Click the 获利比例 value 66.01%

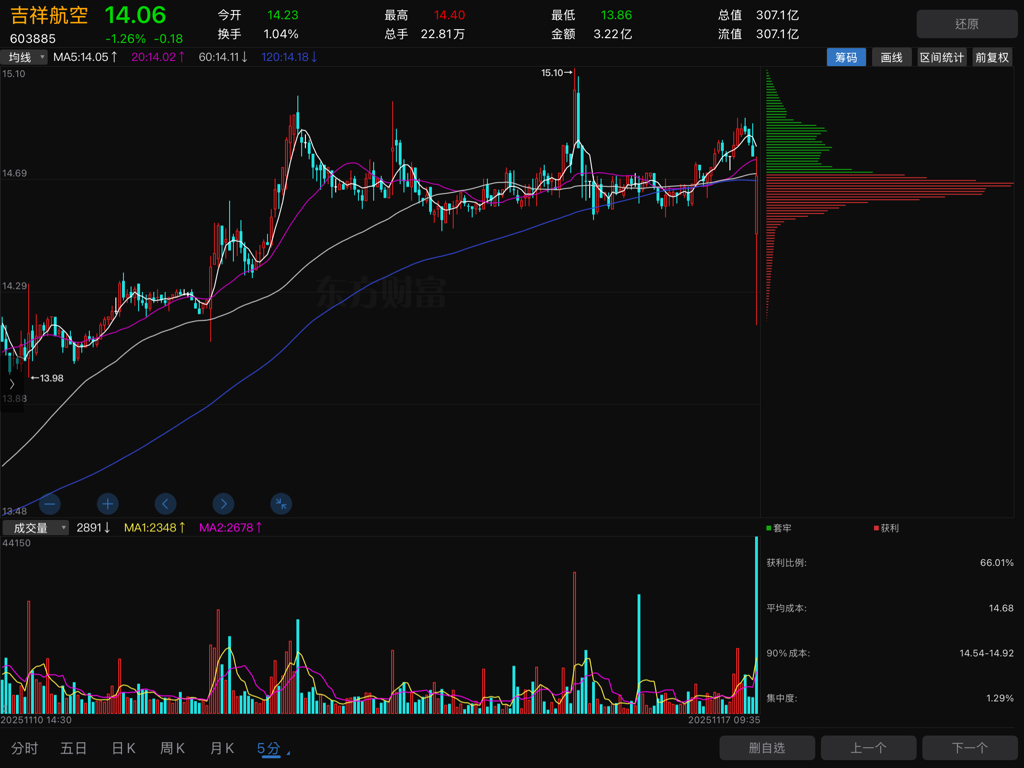click(997, 562)
